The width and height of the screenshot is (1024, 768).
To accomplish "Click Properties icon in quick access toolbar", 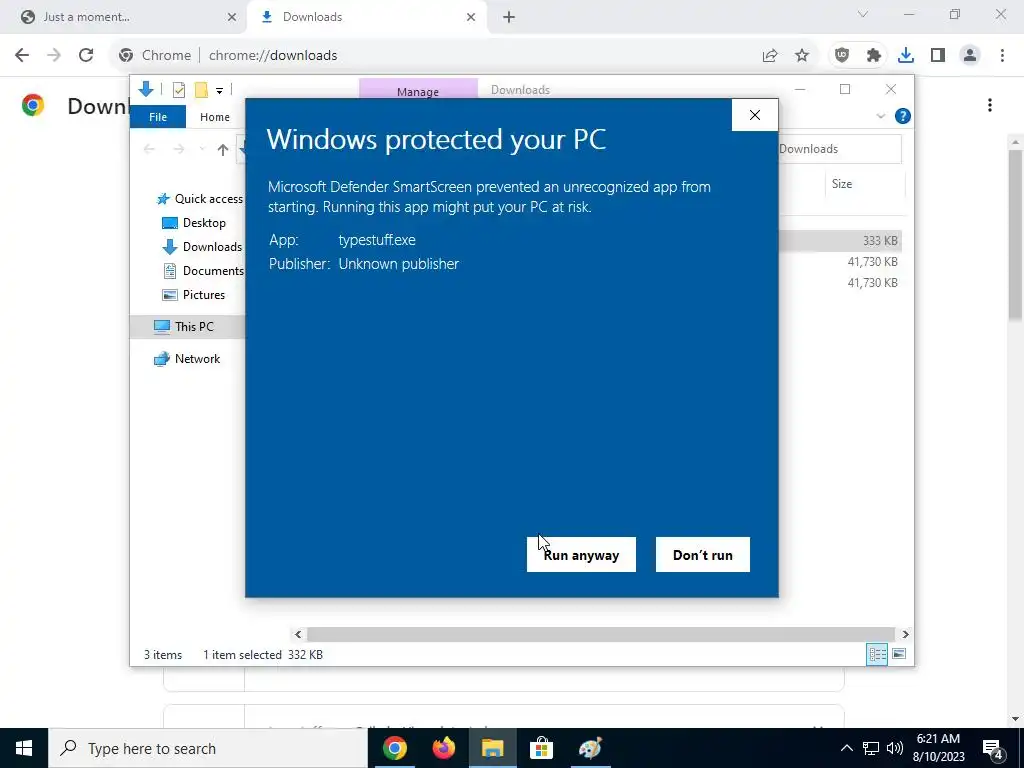I will click(x=178, y=90).
